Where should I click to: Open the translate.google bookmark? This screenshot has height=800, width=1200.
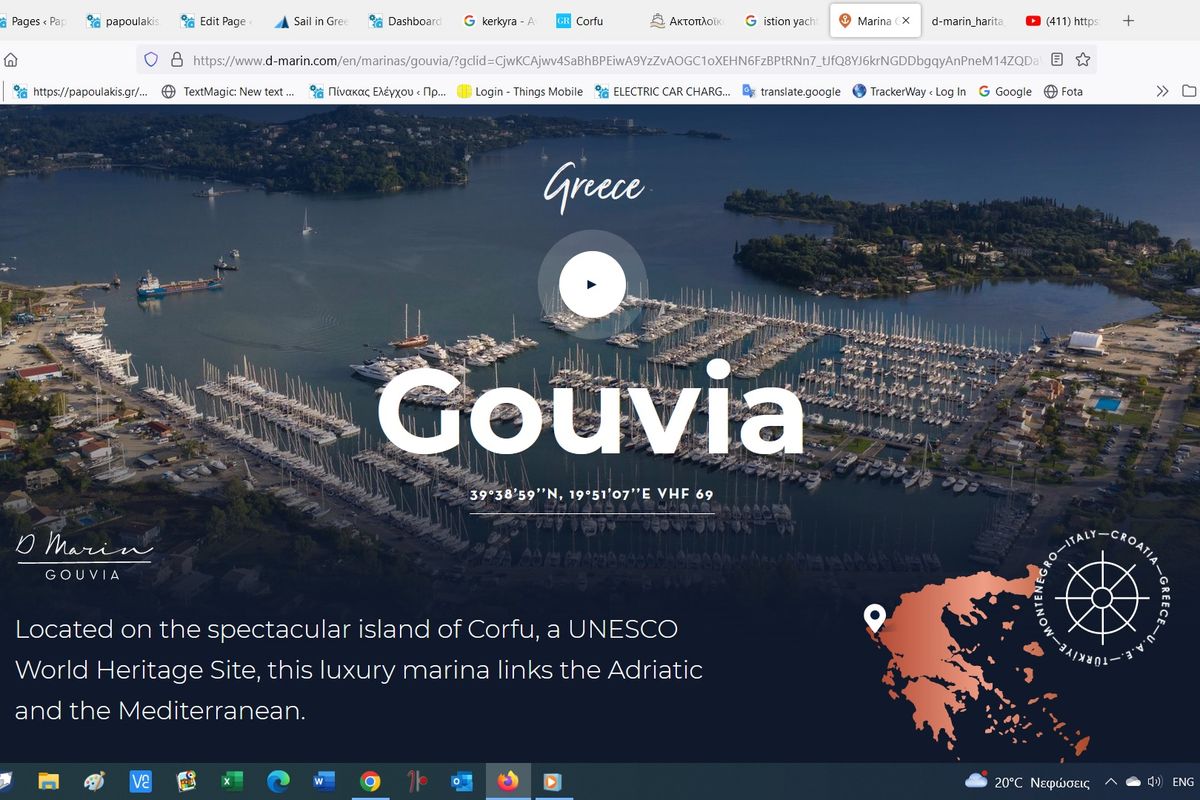[791, 91]
